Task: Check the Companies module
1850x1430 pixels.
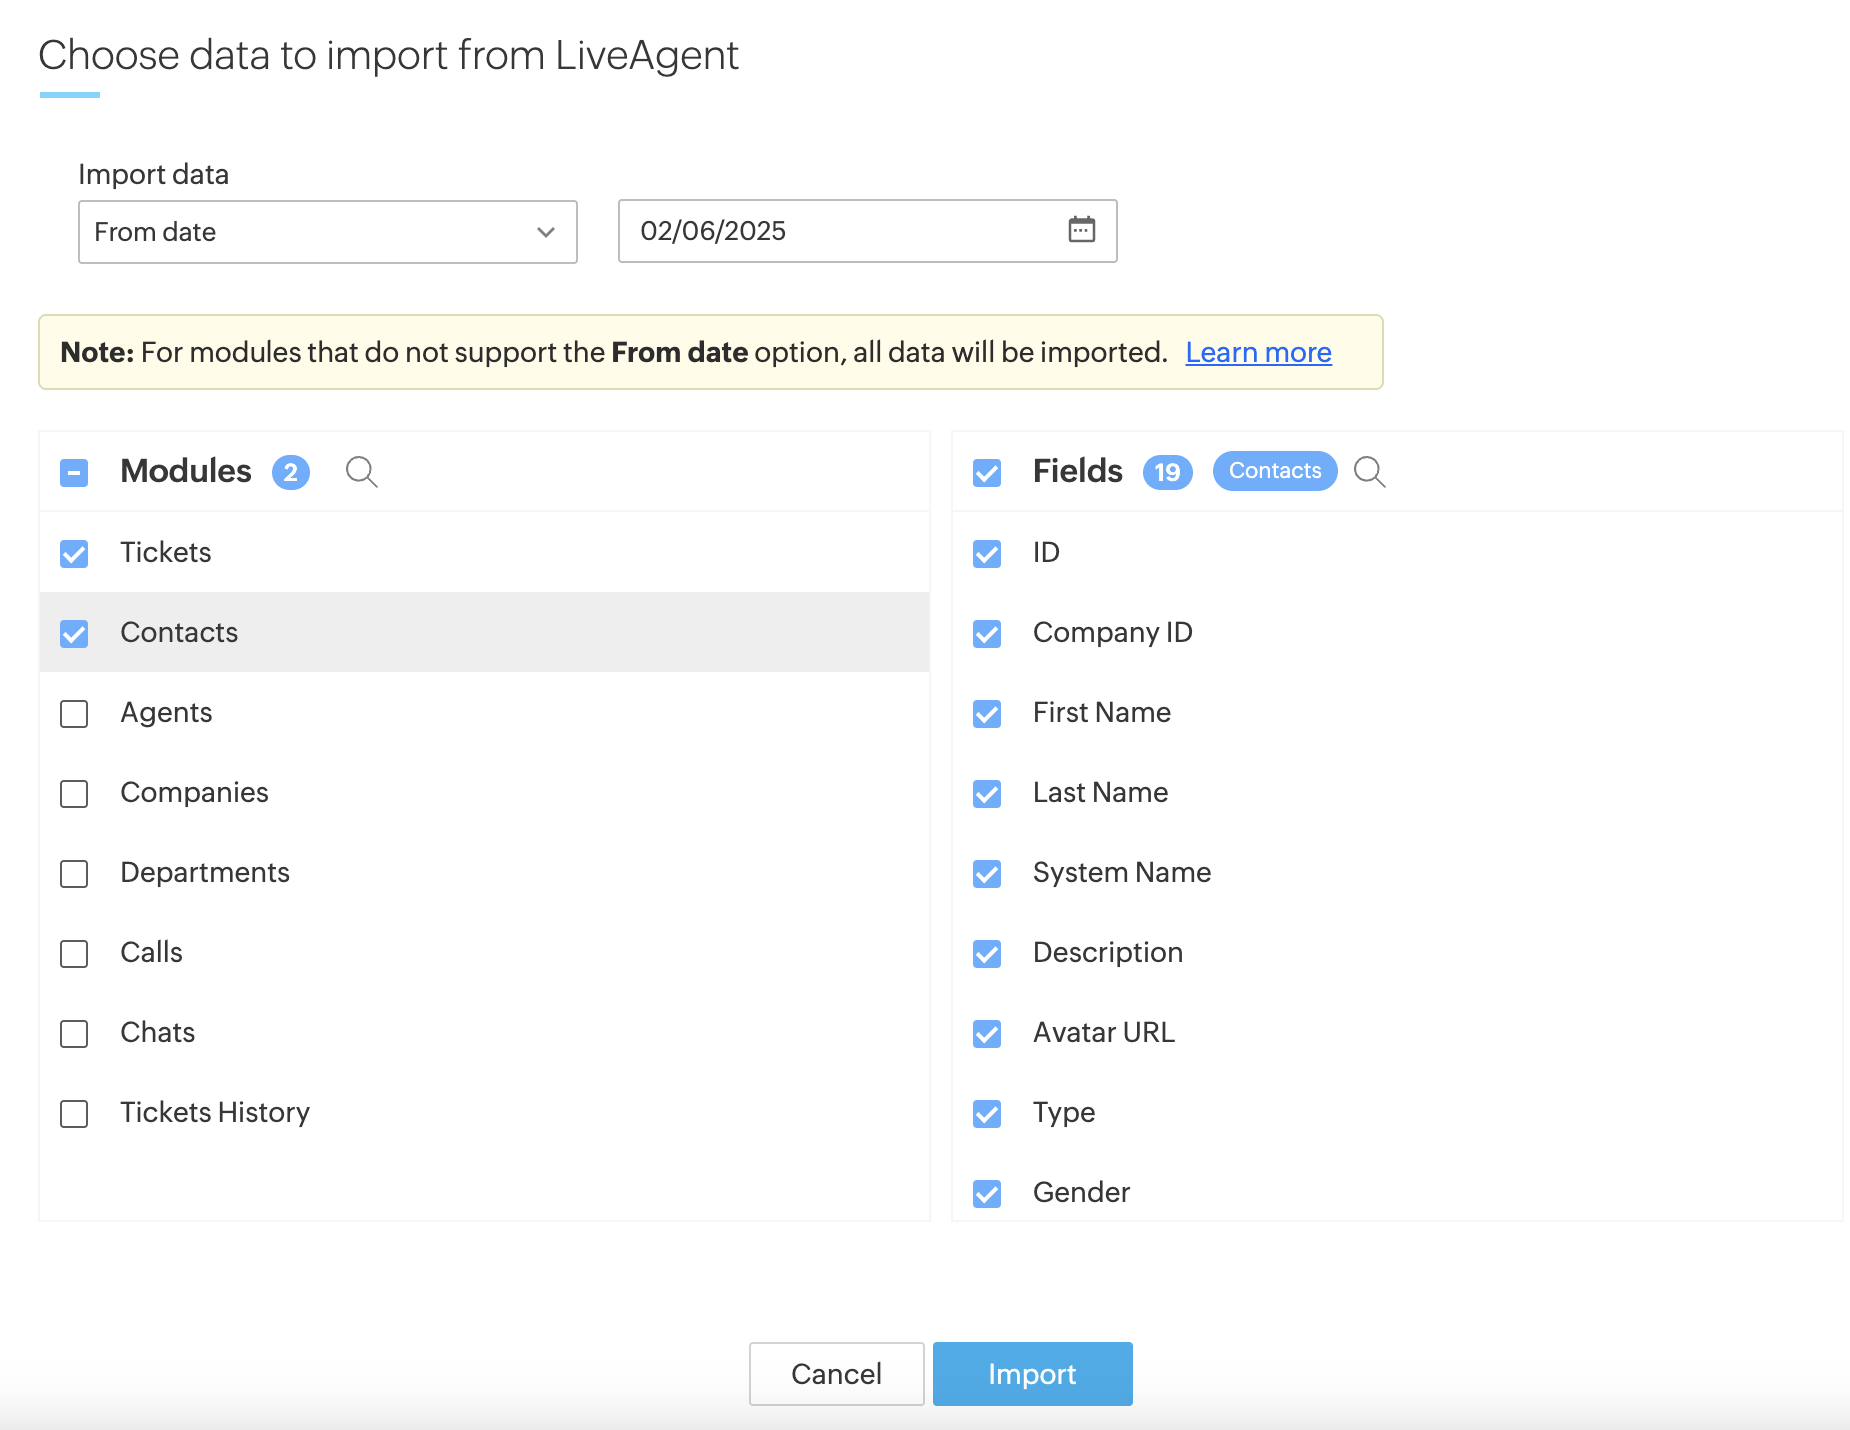Action: click(74, 793)
